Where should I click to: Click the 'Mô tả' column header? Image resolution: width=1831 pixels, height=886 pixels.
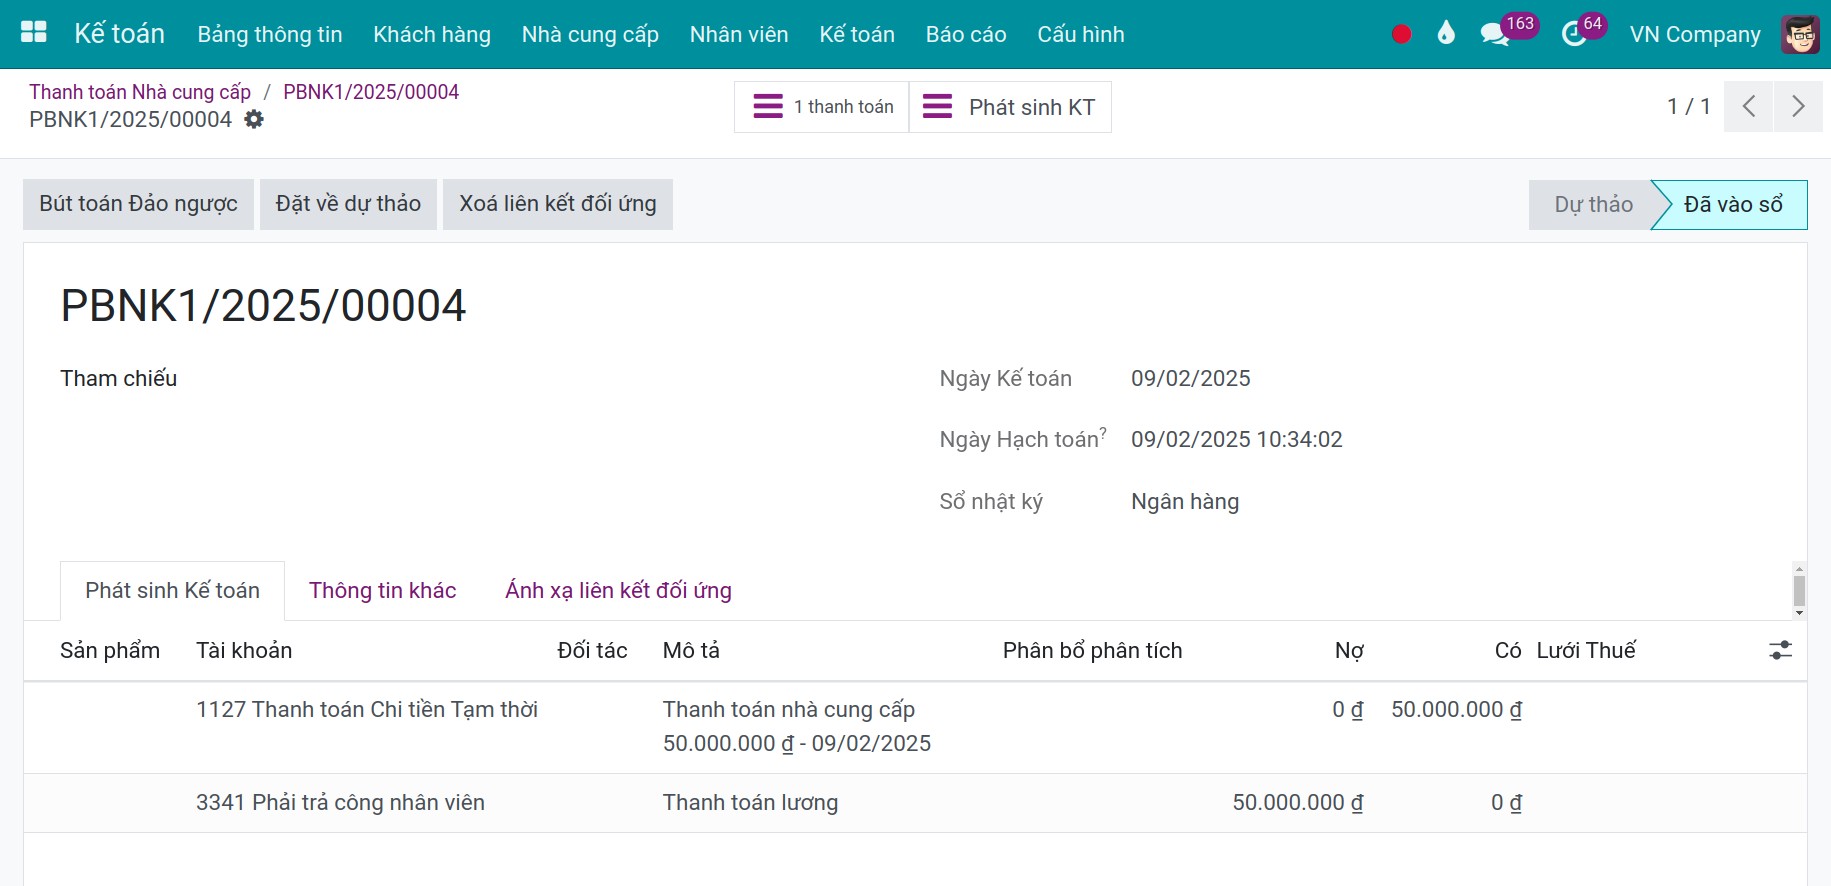tap(691, 651)
